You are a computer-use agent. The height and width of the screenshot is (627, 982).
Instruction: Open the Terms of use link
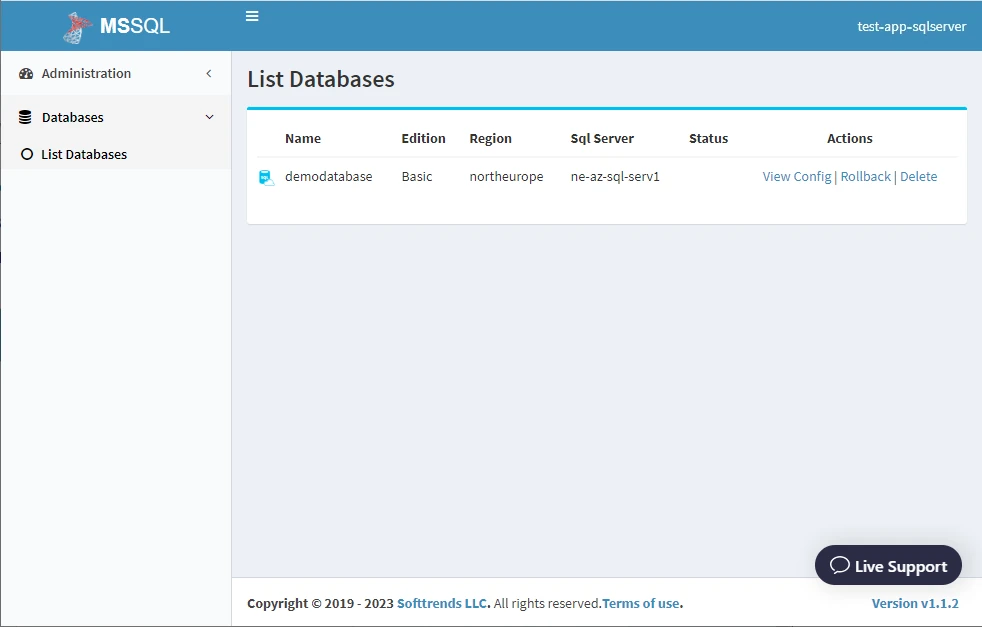(x=641, y=603)
